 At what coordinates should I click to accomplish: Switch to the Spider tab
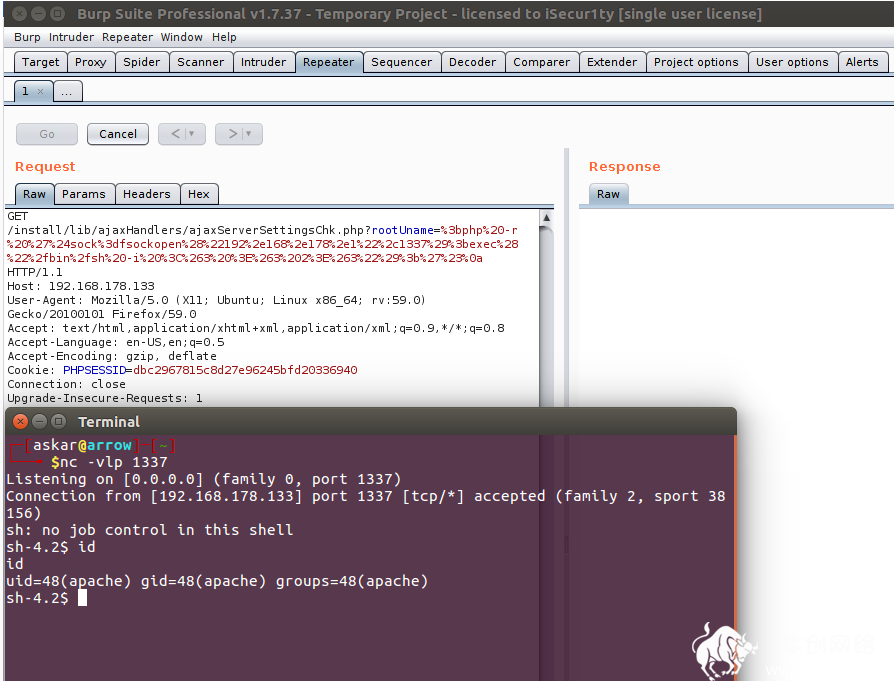tap(141, 62)
